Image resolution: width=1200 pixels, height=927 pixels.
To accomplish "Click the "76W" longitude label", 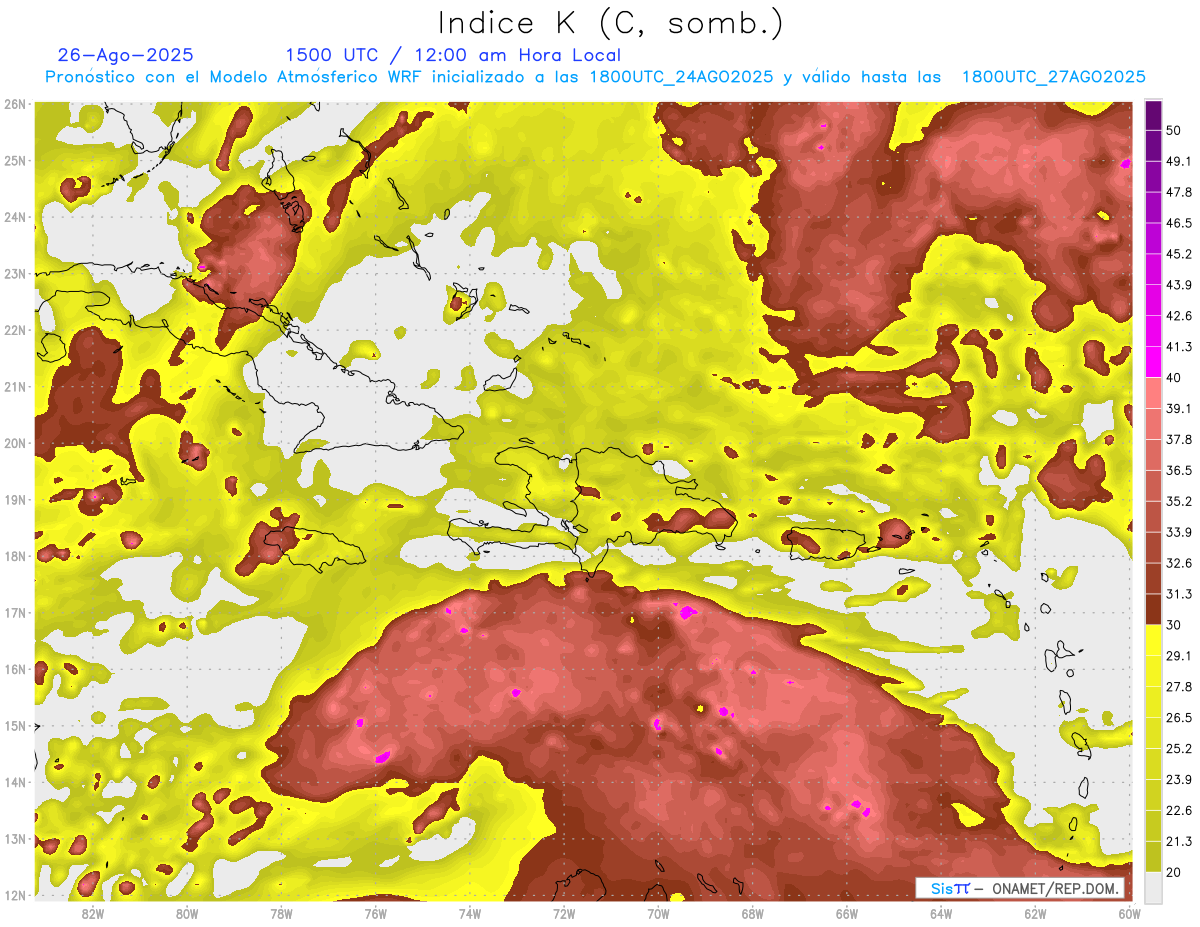I will pyautogui.click(x=375, y=914).
